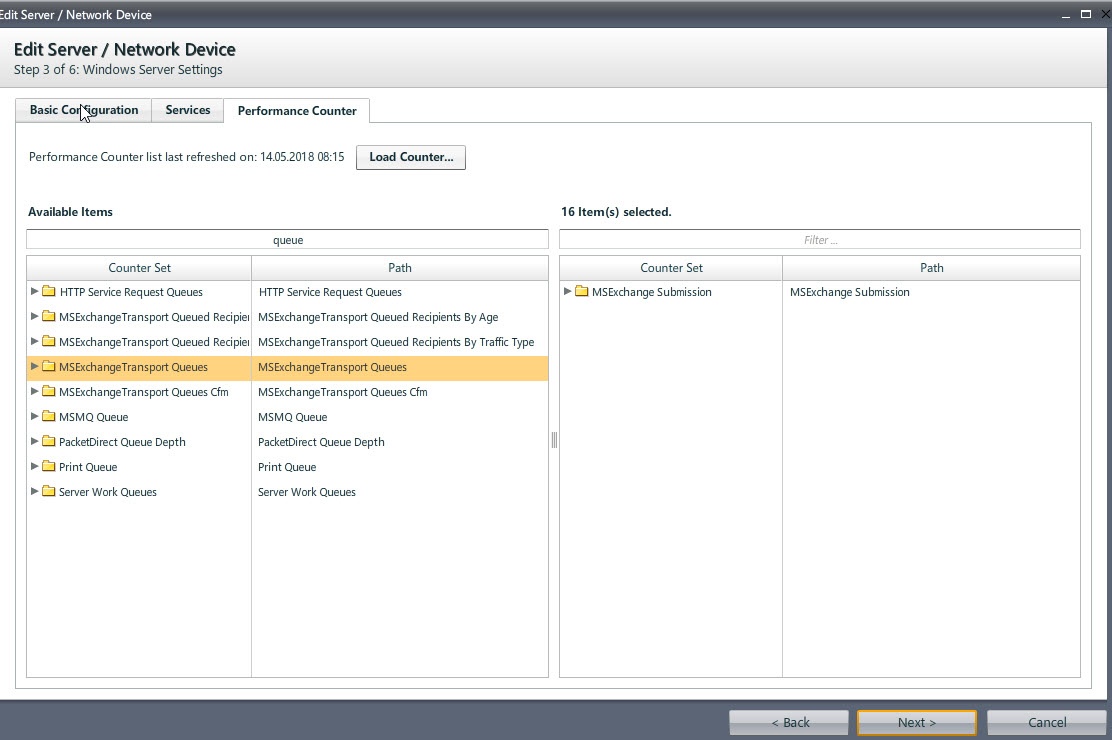This screenshot has width=1112, height=740.
Task: Click the highlighted MSExchangeTransport Queues folder icon
Action: click(x=48, y=367)
